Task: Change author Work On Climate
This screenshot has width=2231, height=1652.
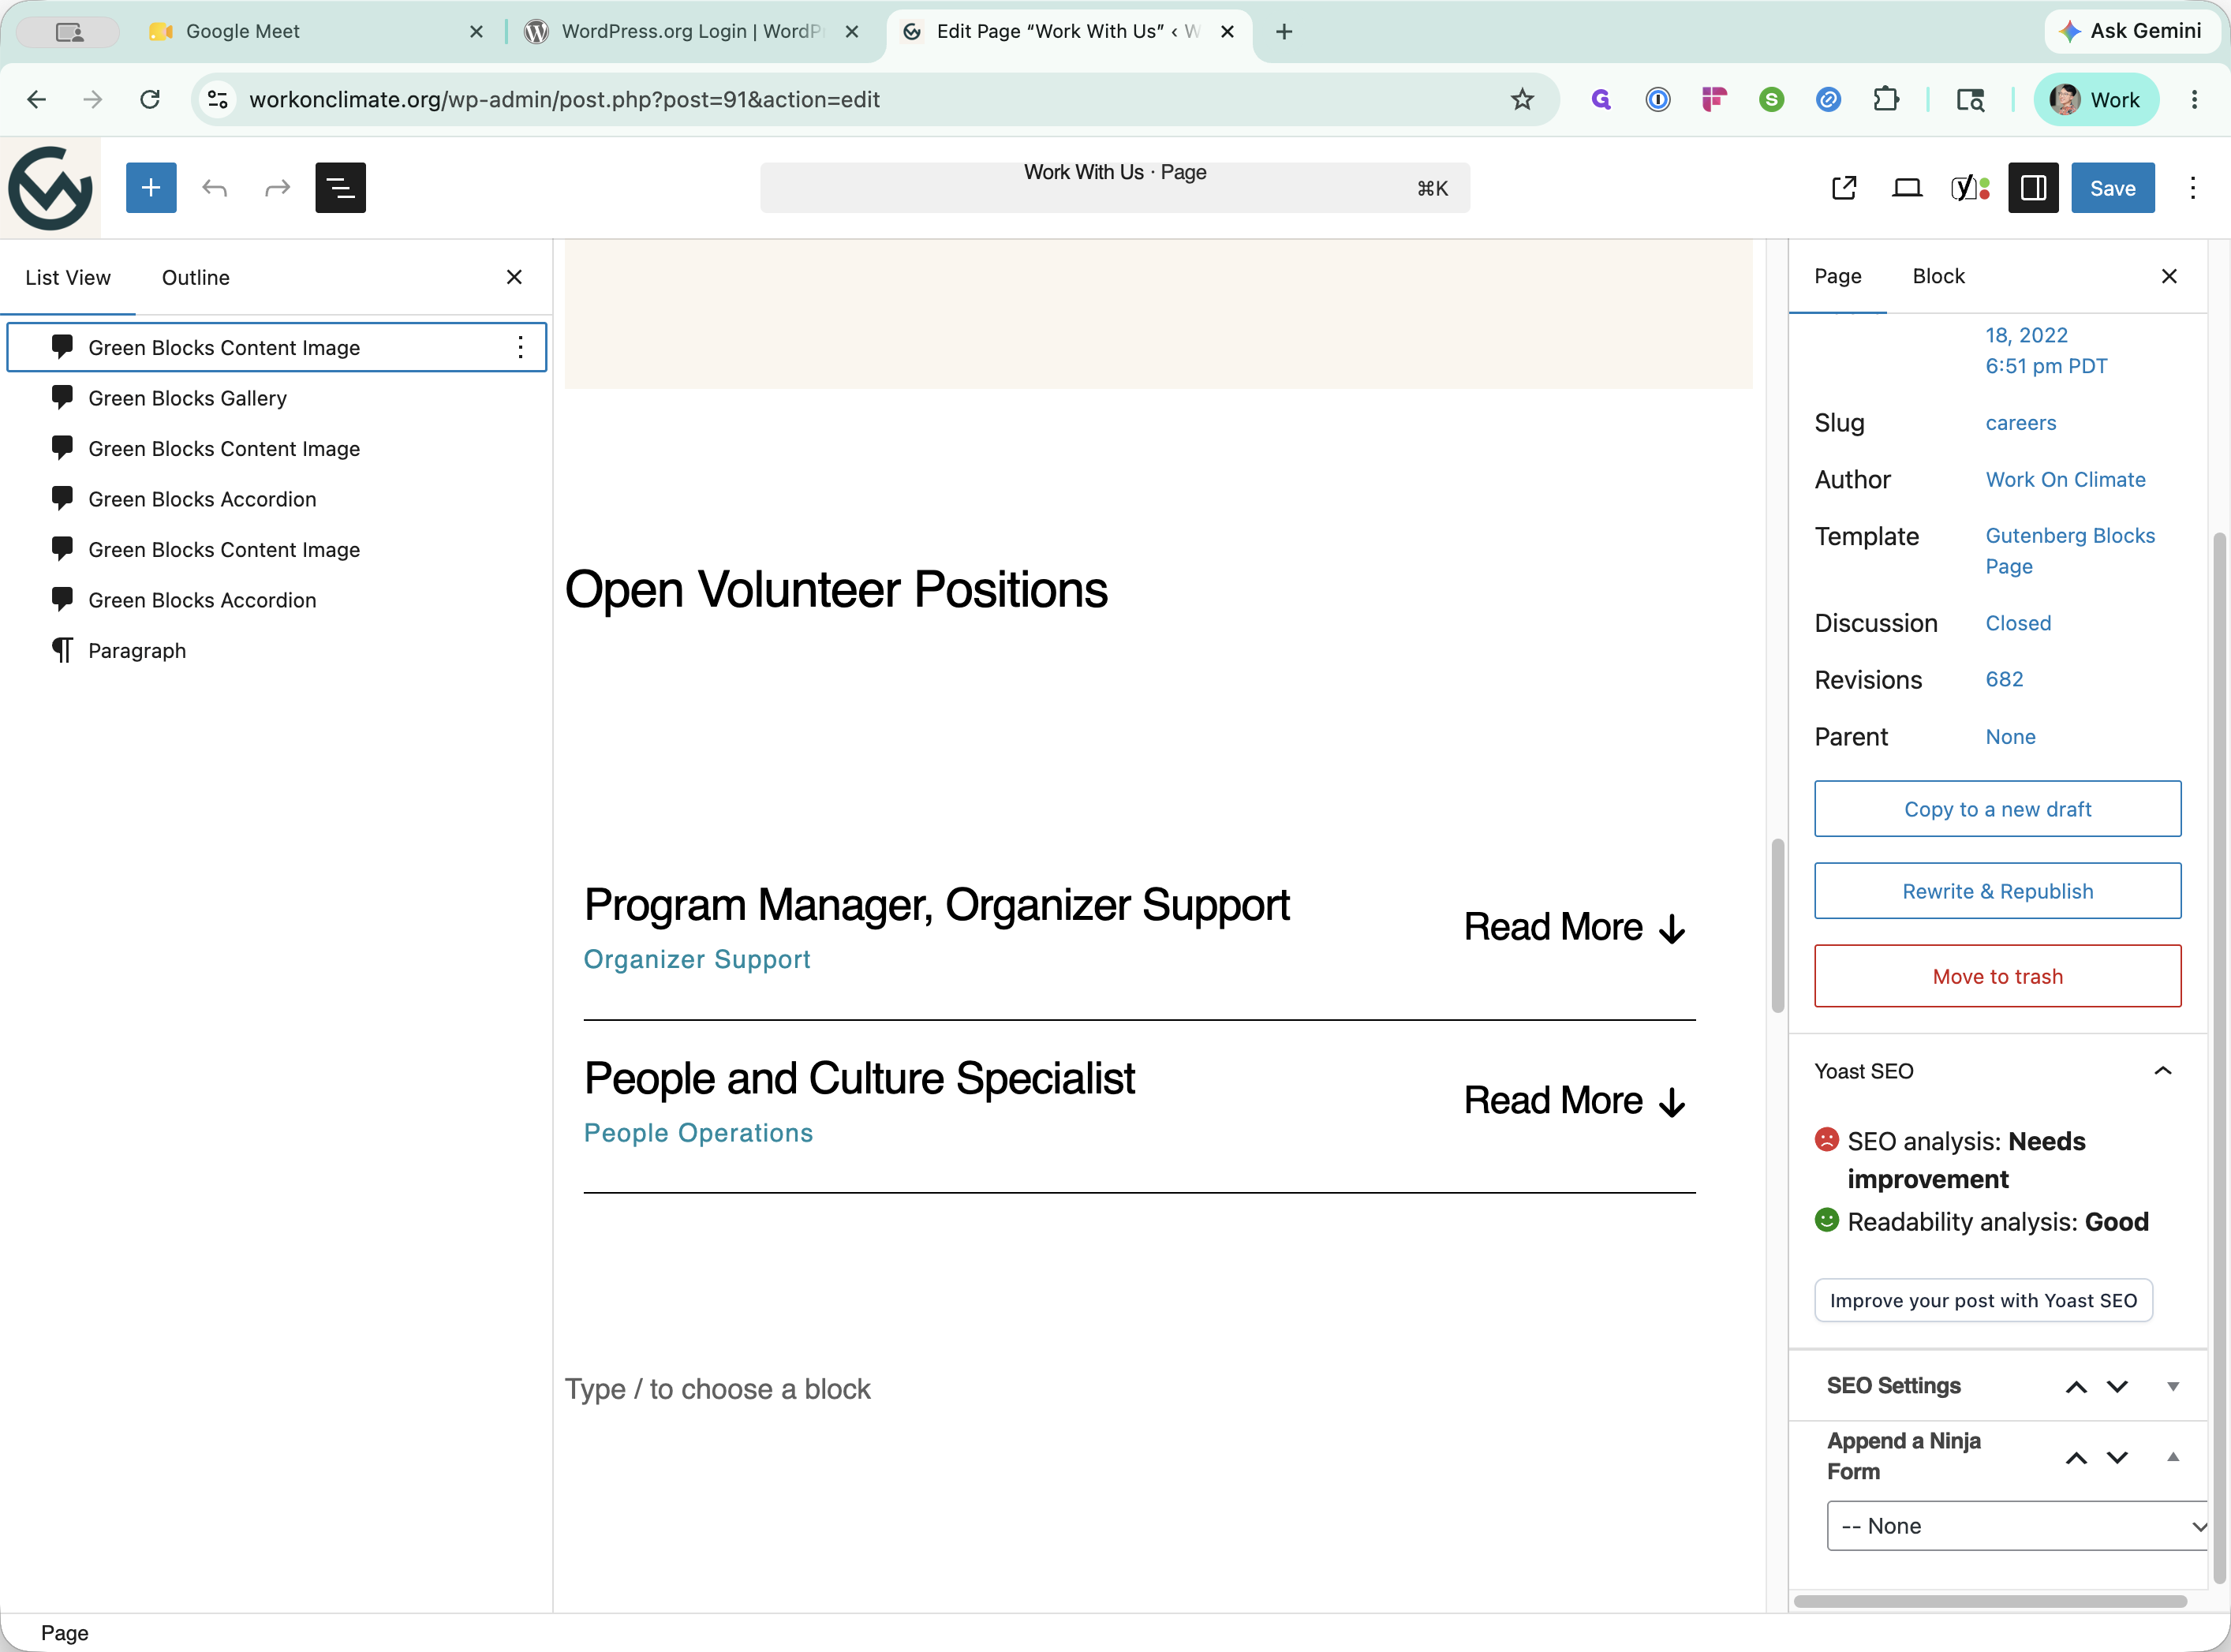Action: 2065,480
